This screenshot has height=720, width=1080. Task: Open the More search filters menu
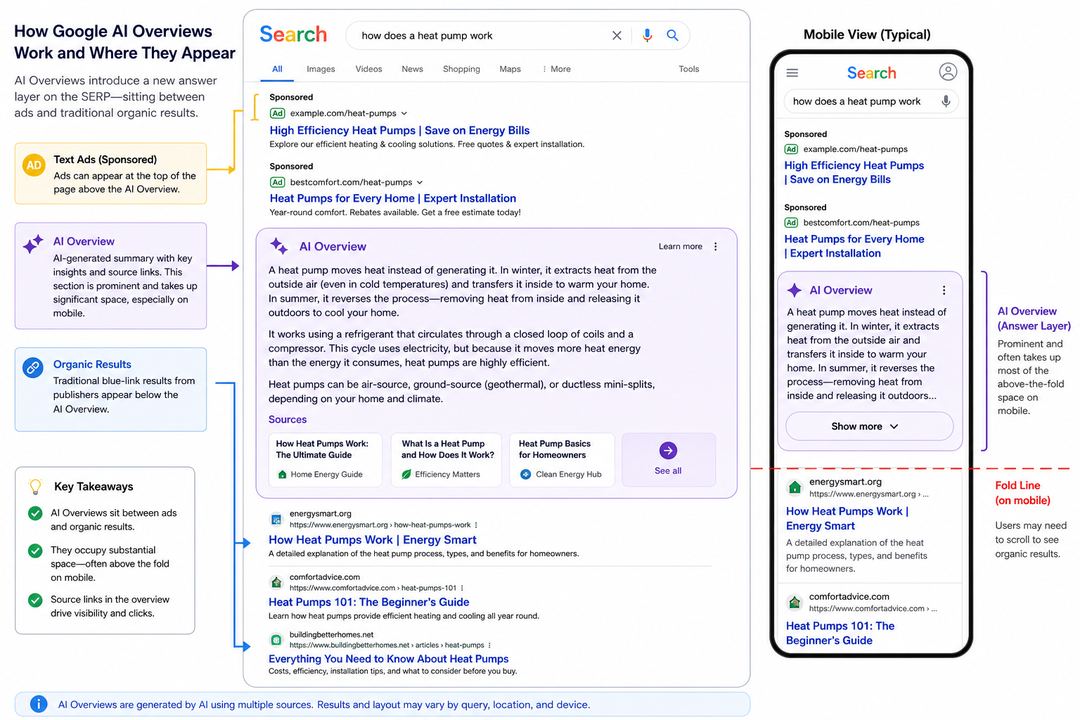(557, 69)
